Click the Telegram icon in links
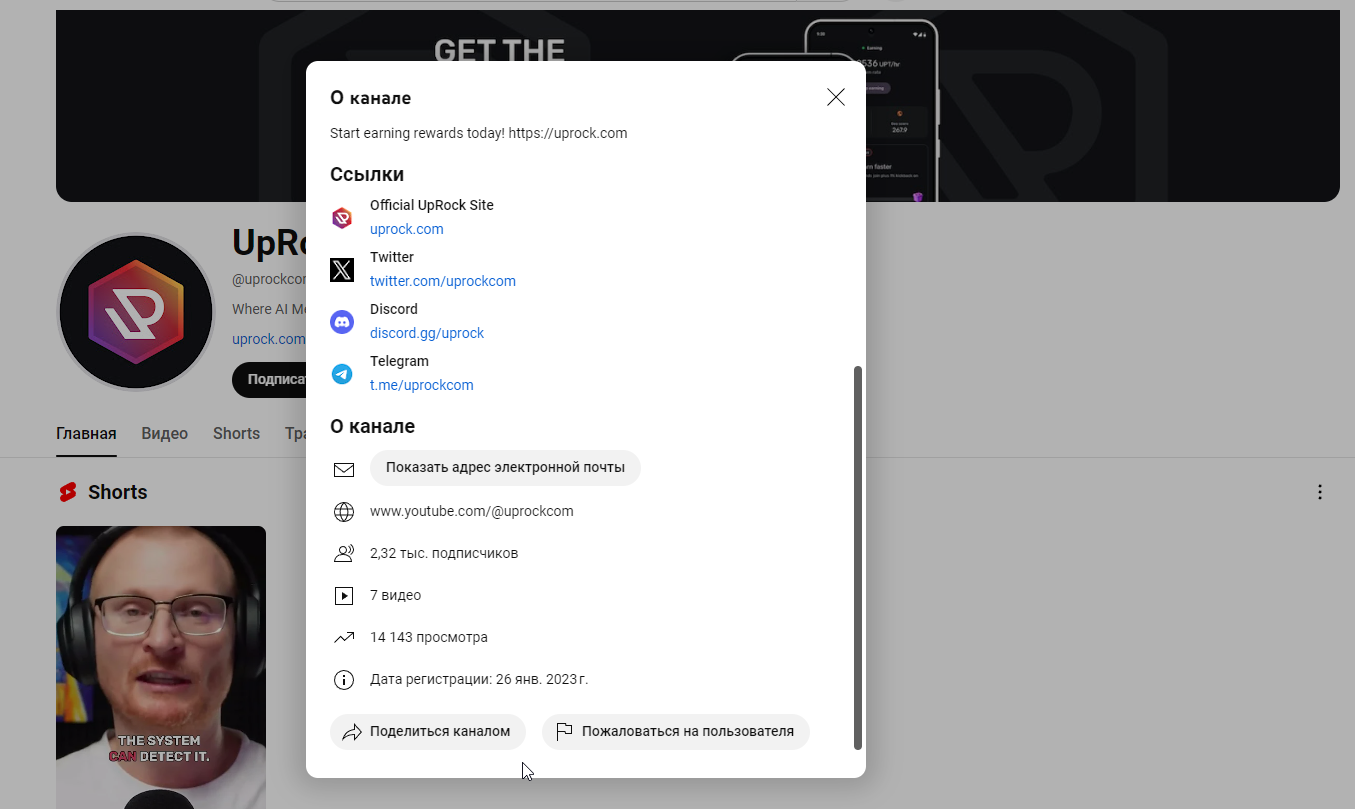This screenshot has height=809, width=1355. coord(342,374)
